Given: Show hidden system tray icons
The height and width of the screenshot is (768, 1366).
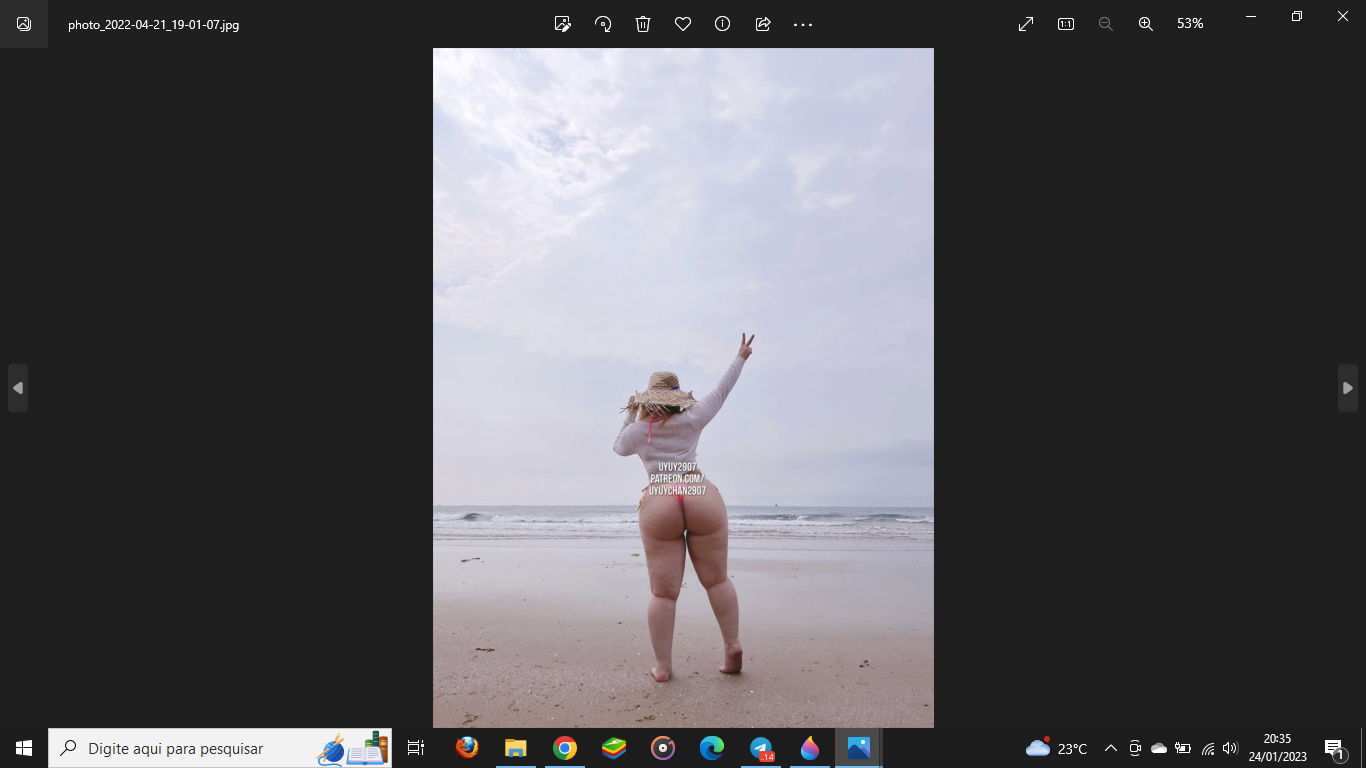Looking at the screenshot, I should [x=1110, y=748].
